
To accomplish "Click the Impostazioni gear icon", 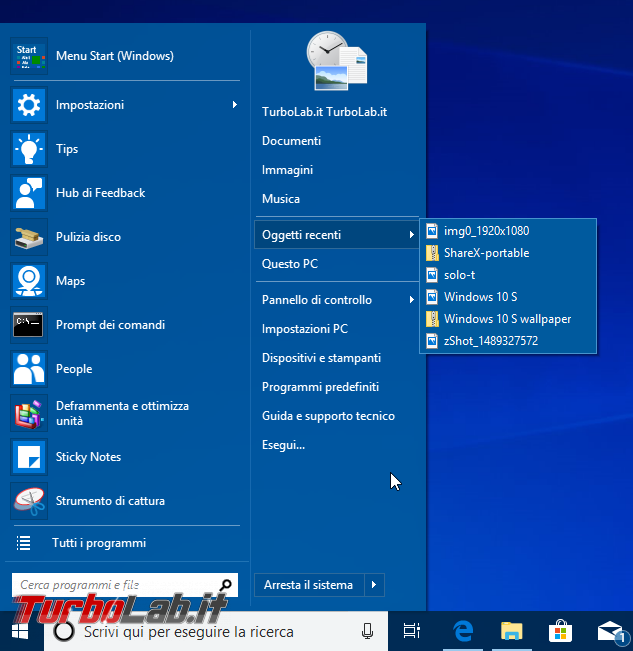I will 29,105.
